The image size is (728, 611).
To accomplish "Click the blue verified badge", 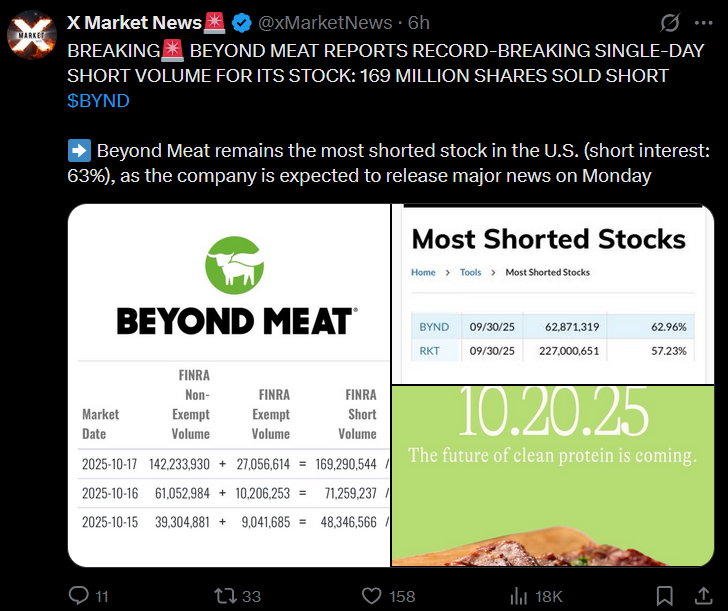I will pyautogui.click(x=241, y=22).
